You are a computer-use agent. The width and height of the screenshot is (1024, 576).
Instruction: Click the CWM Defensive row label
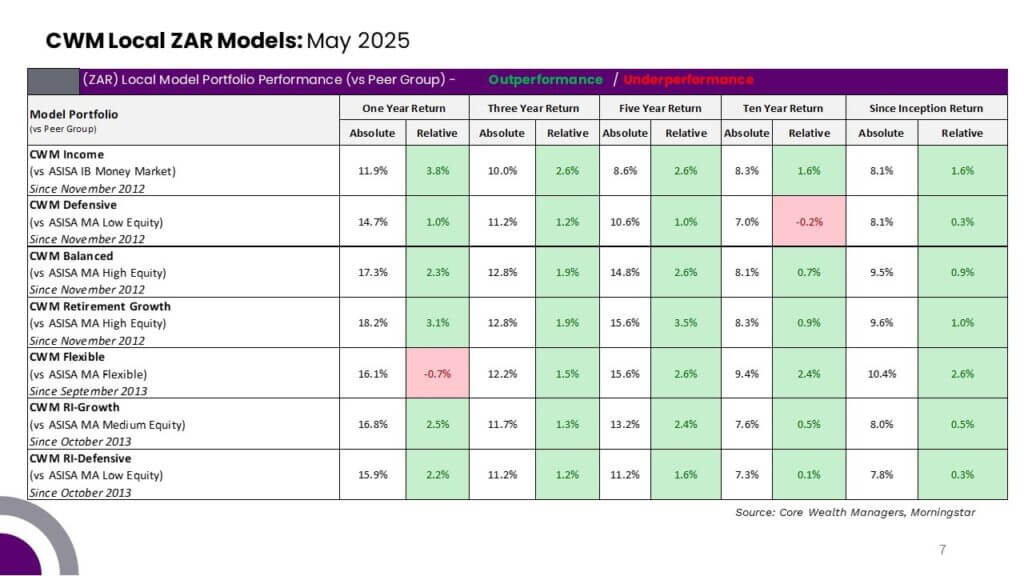73,205
